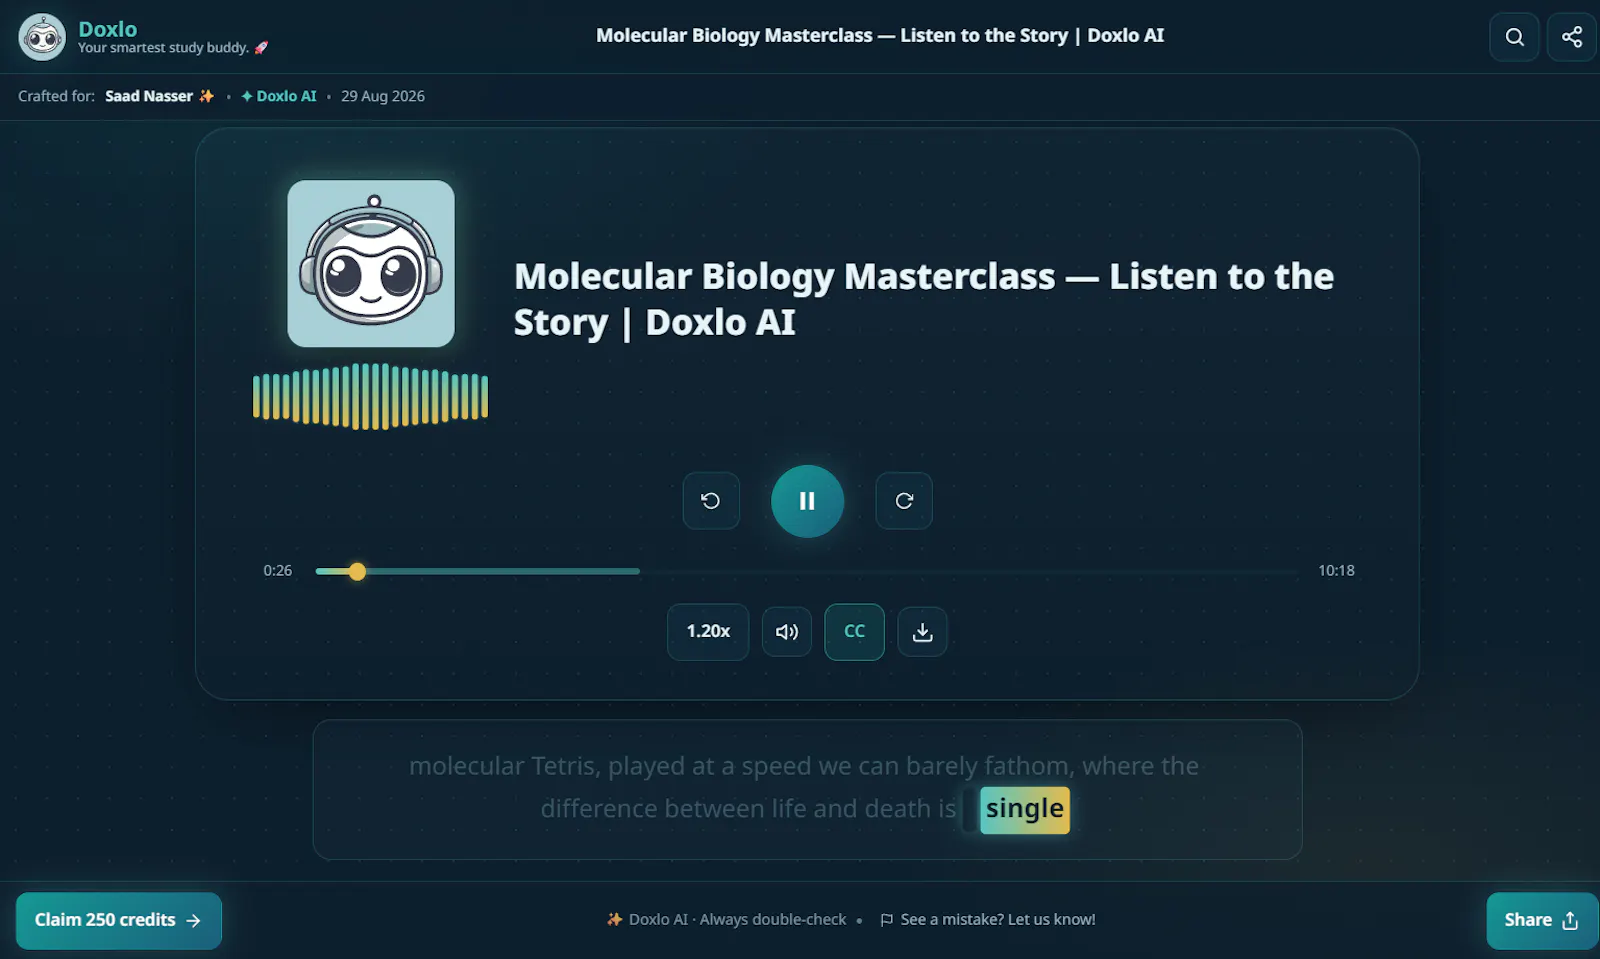Image resolution: width=1600 pixels, height=959 pixels.
Task: Click the total duration 10:18
Action: (x=1336, y=570)
